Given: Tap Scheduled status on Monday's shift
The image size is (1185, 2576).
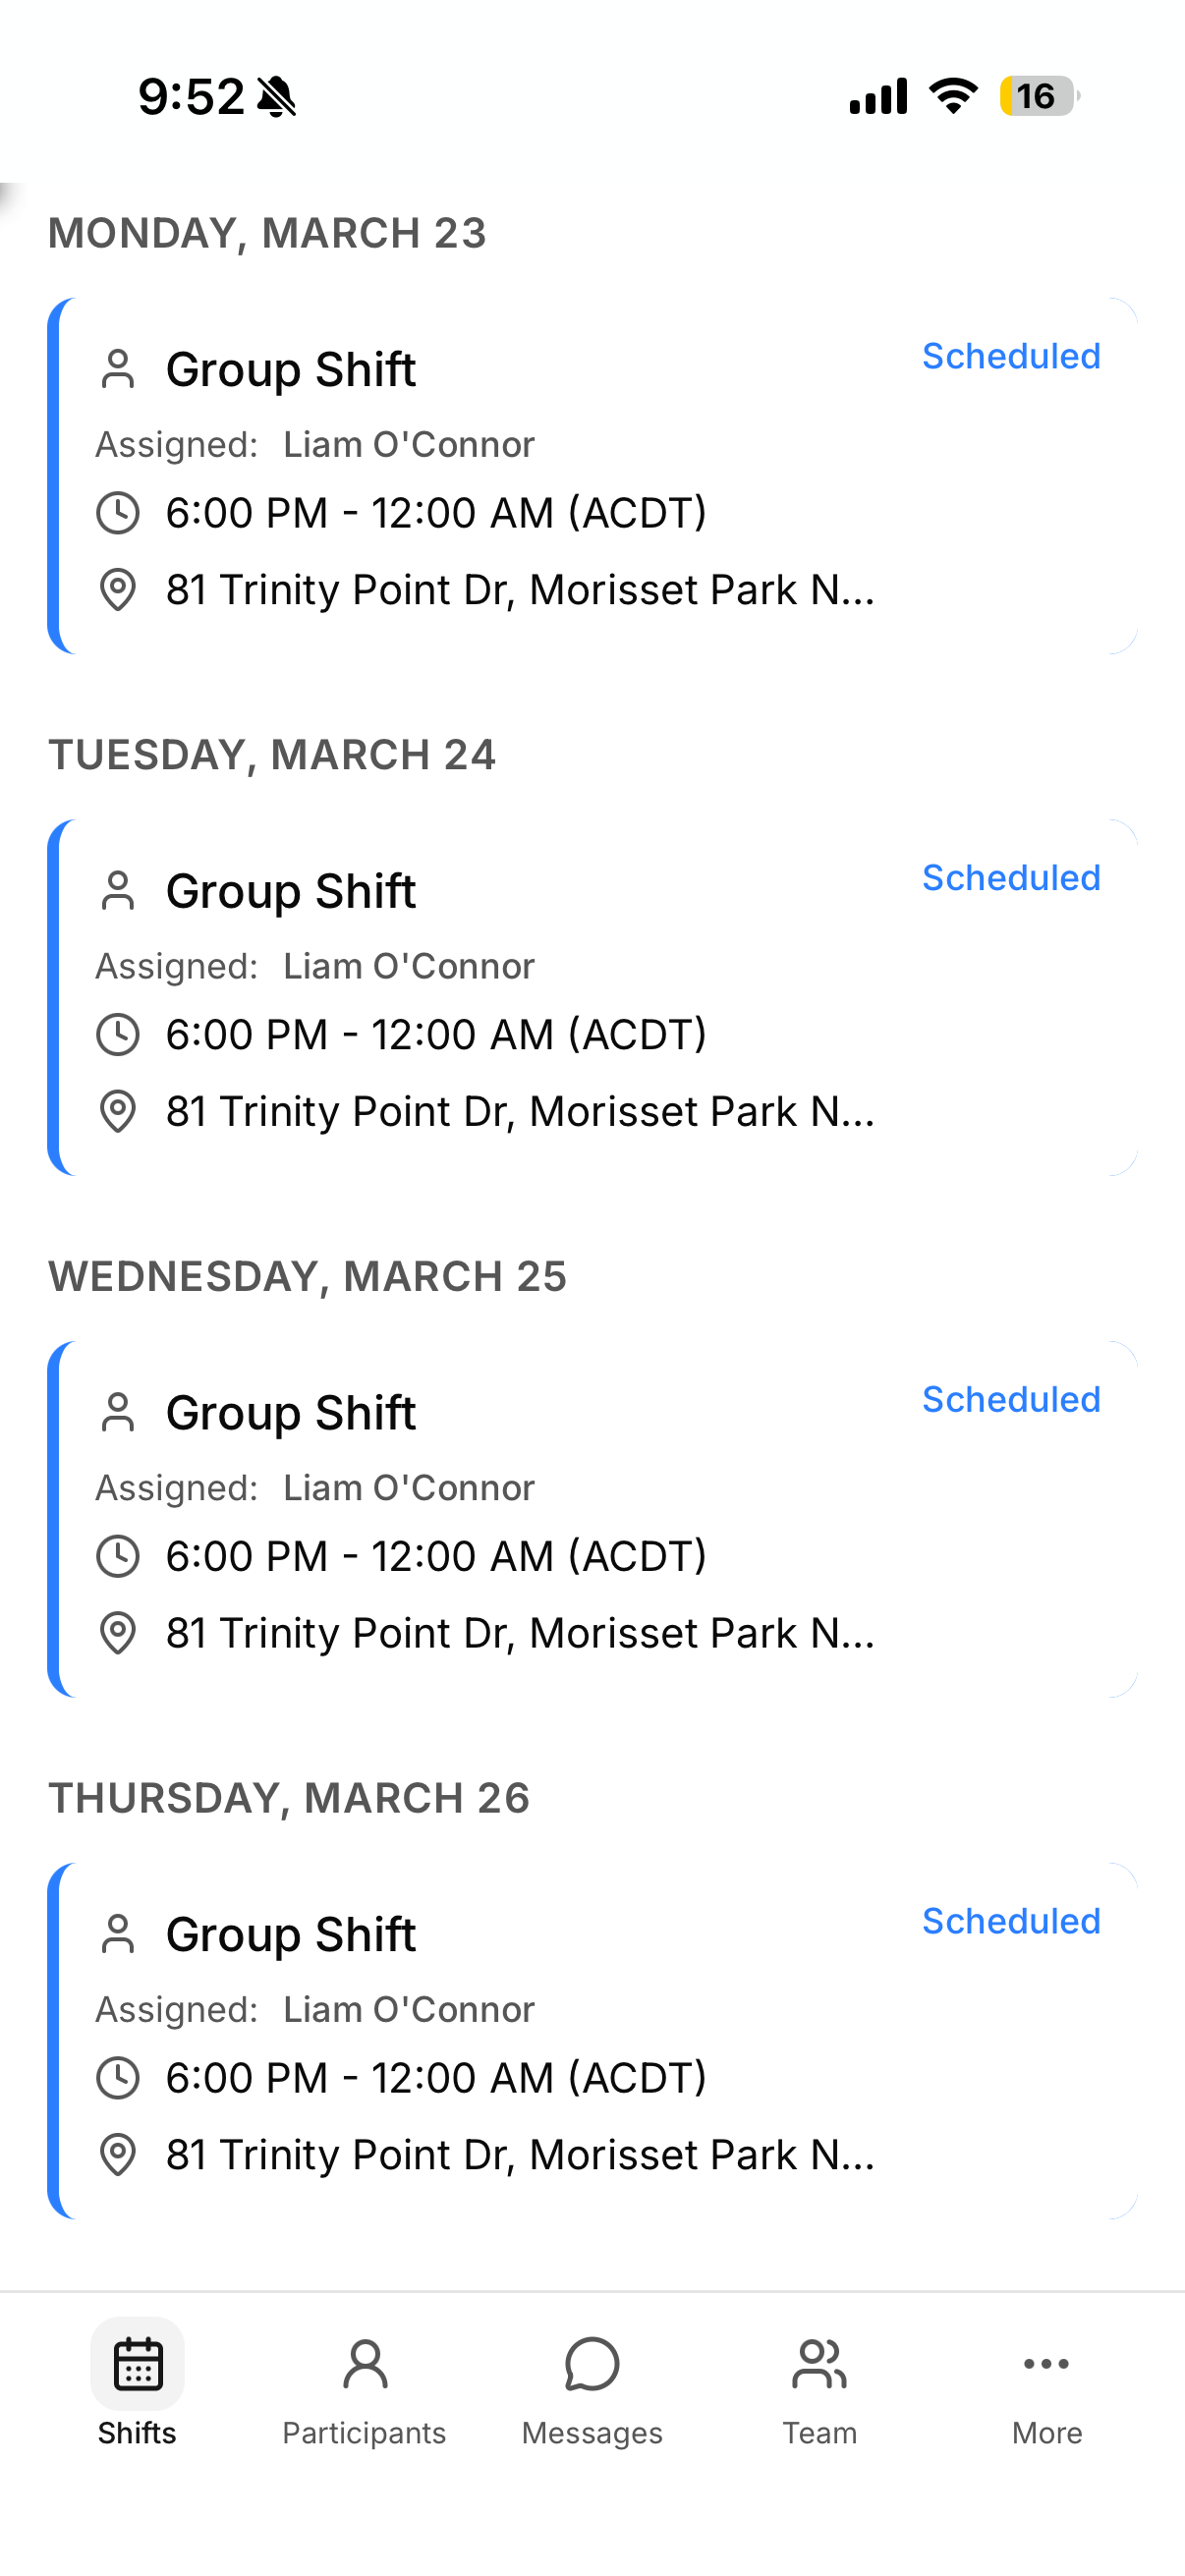Looking at the screenshot, I should pyautogui.click(x=1010, y=356).
